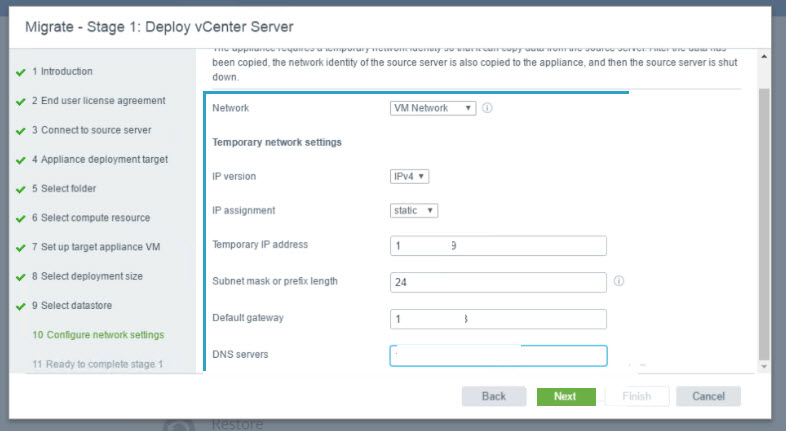
Task: Open the static IP assignment dropdown
Action: [414, 210]
